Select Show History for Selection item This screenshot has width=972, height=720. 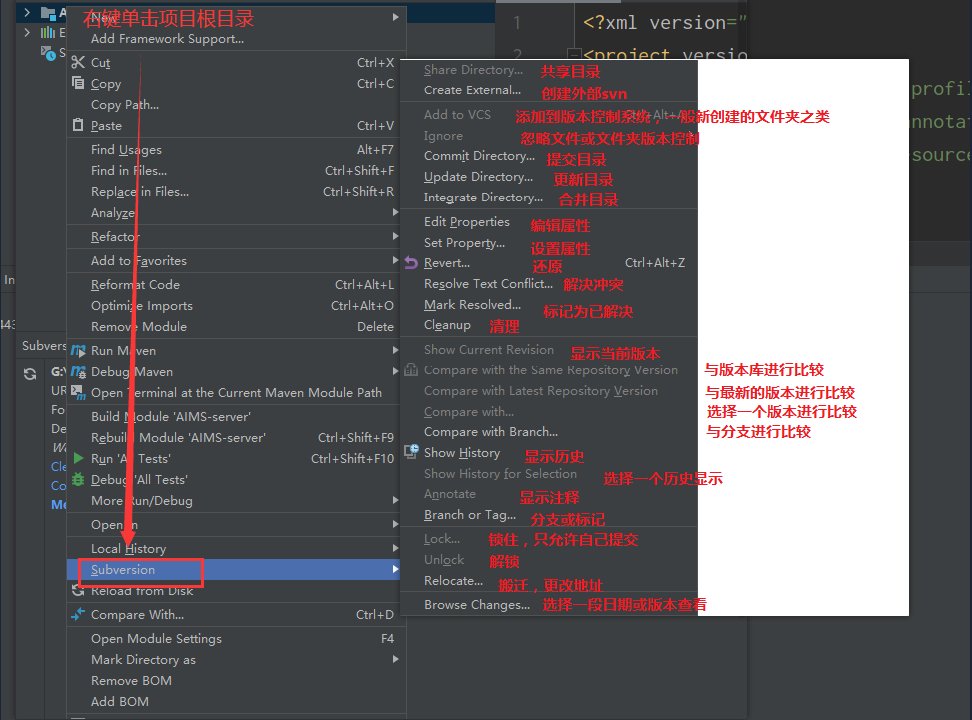pyautogui.click(x=500, y=473)
